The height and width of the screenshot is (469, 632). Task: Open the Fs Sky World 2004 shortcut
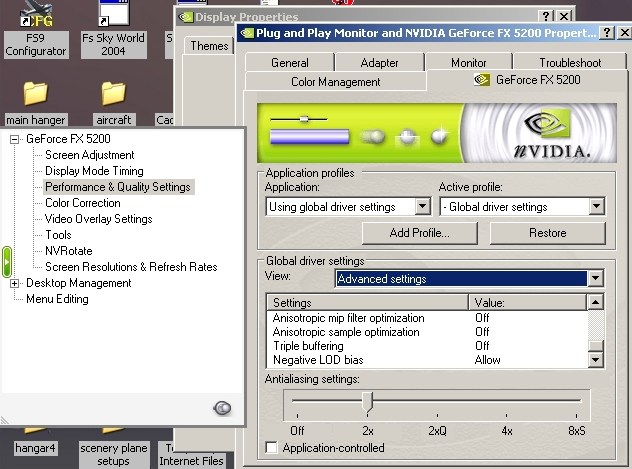tap(112, 18)
